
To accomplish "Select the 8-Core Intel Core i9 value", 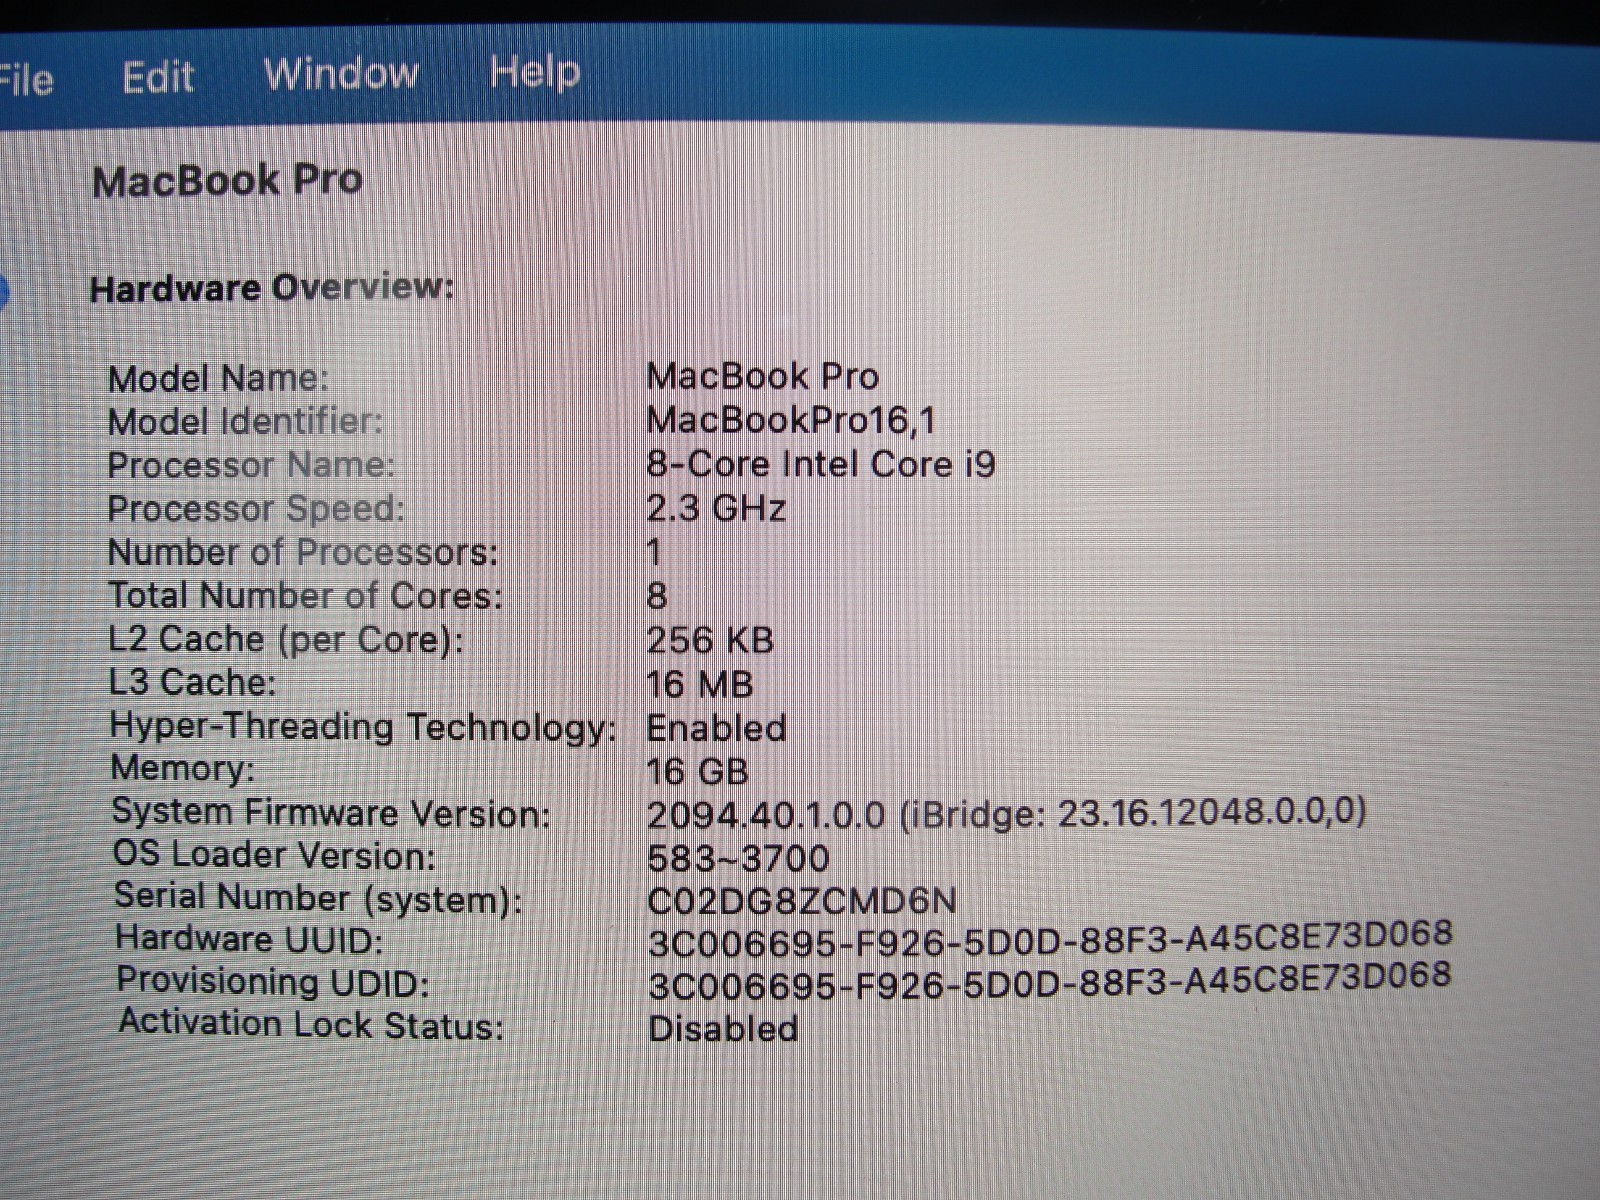I will pyautogui.click(x=821, y=464).
